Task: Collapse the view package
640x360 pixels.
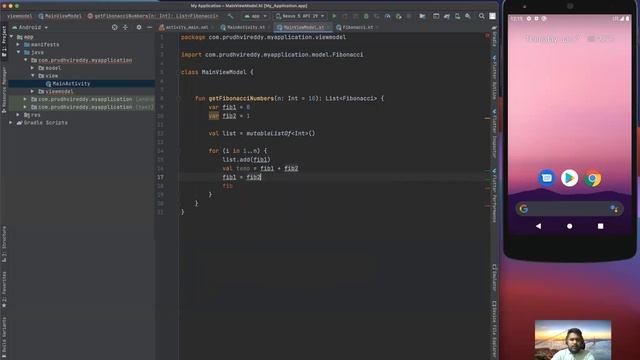Action: click(x=33, y=76)
